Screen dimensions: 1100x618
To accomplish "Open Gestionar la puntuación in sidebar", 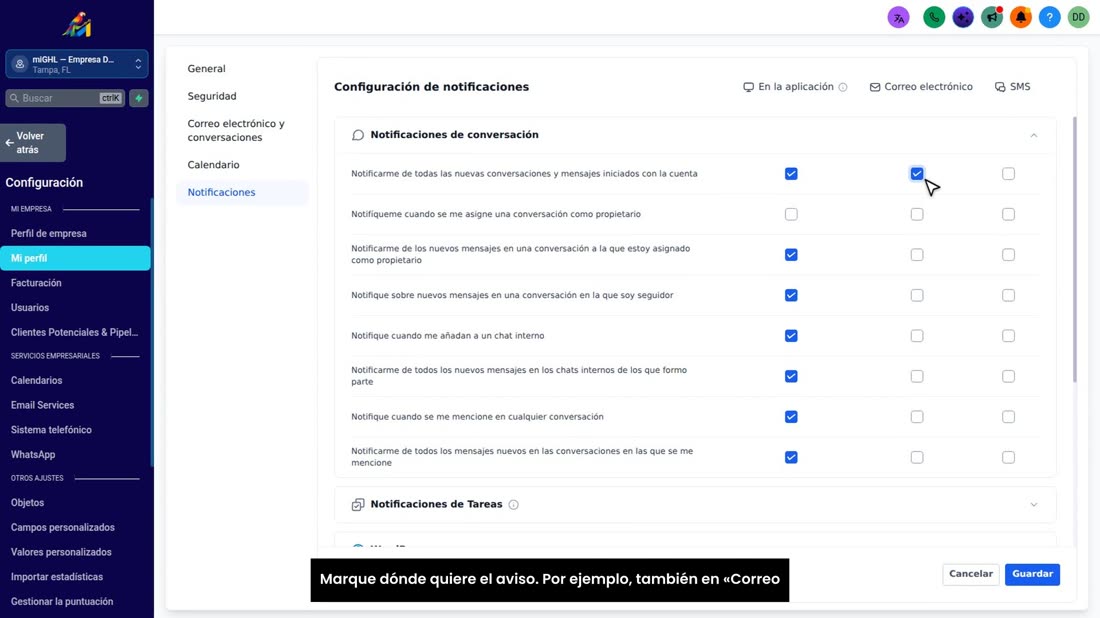I will click(62, 601).
